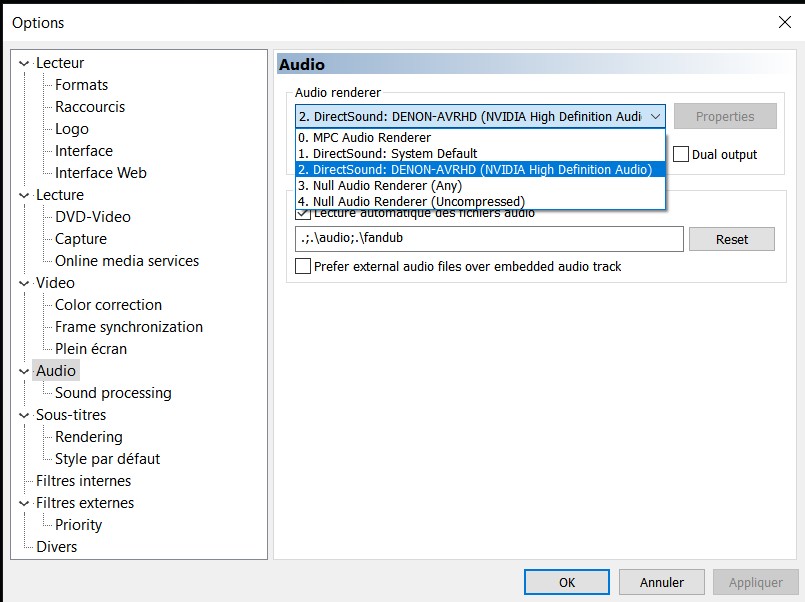Viewport: 805px width, 602px height.
Task: Select Null Audio Renderer (Any)
Action: [x=480, y=185]
